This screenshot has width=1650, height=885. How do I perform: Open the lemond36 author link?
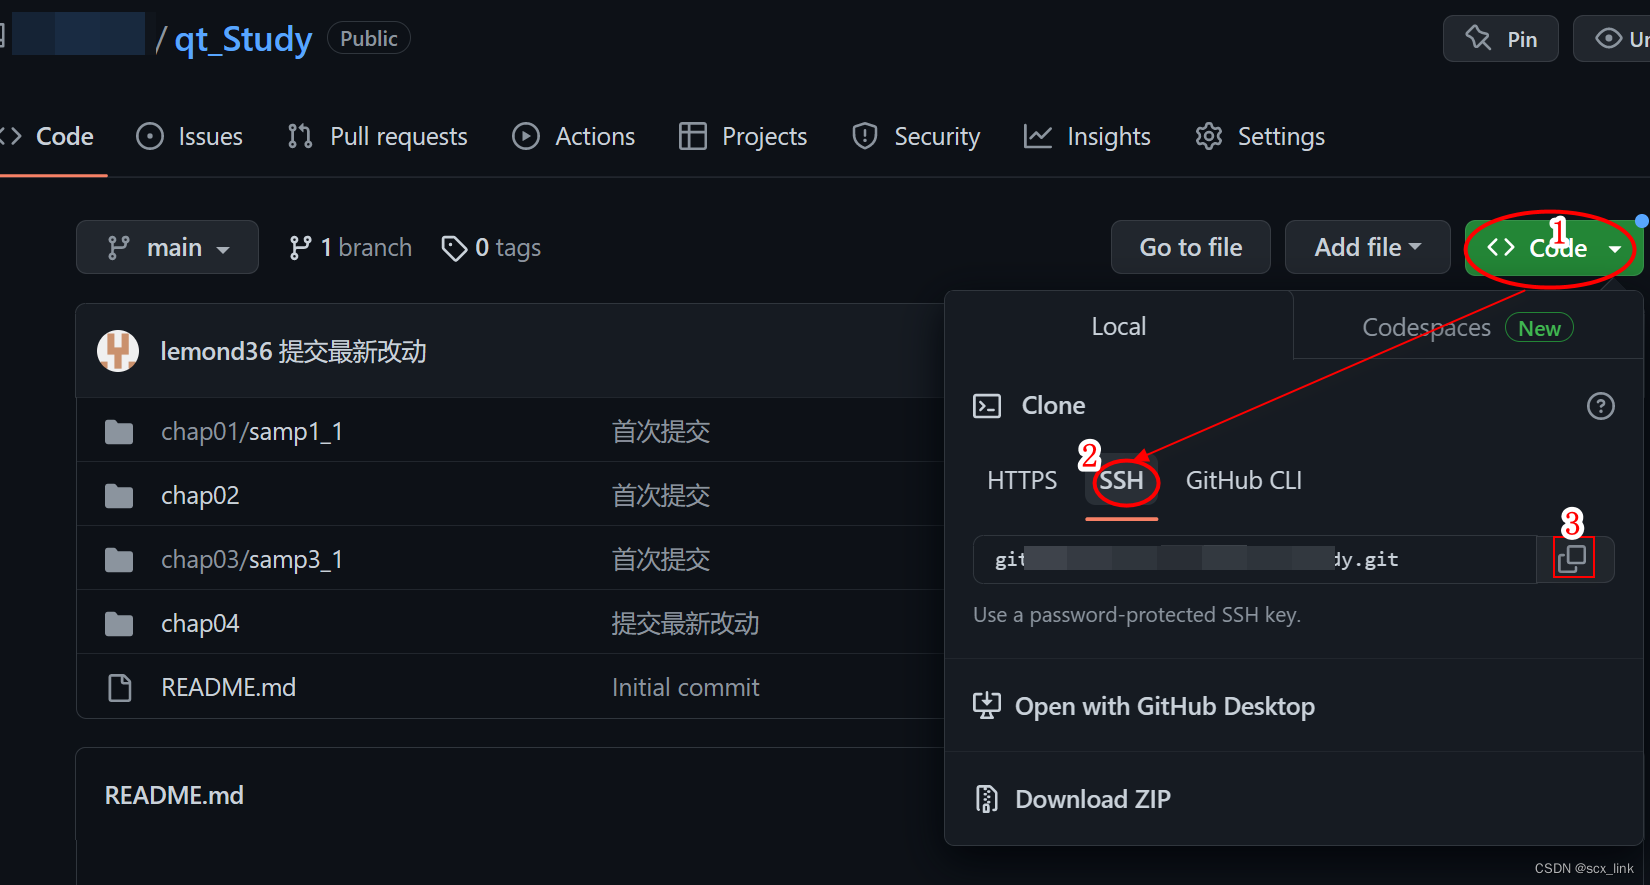click(x=216, y=351)
